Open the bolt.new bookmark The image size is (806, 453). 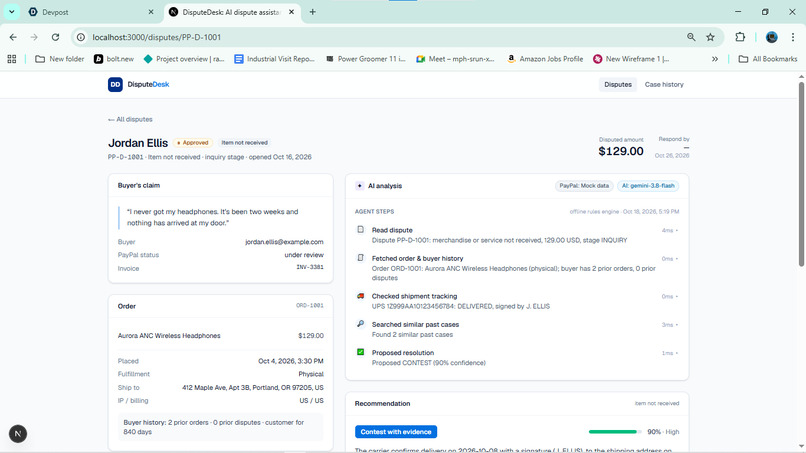114,59
